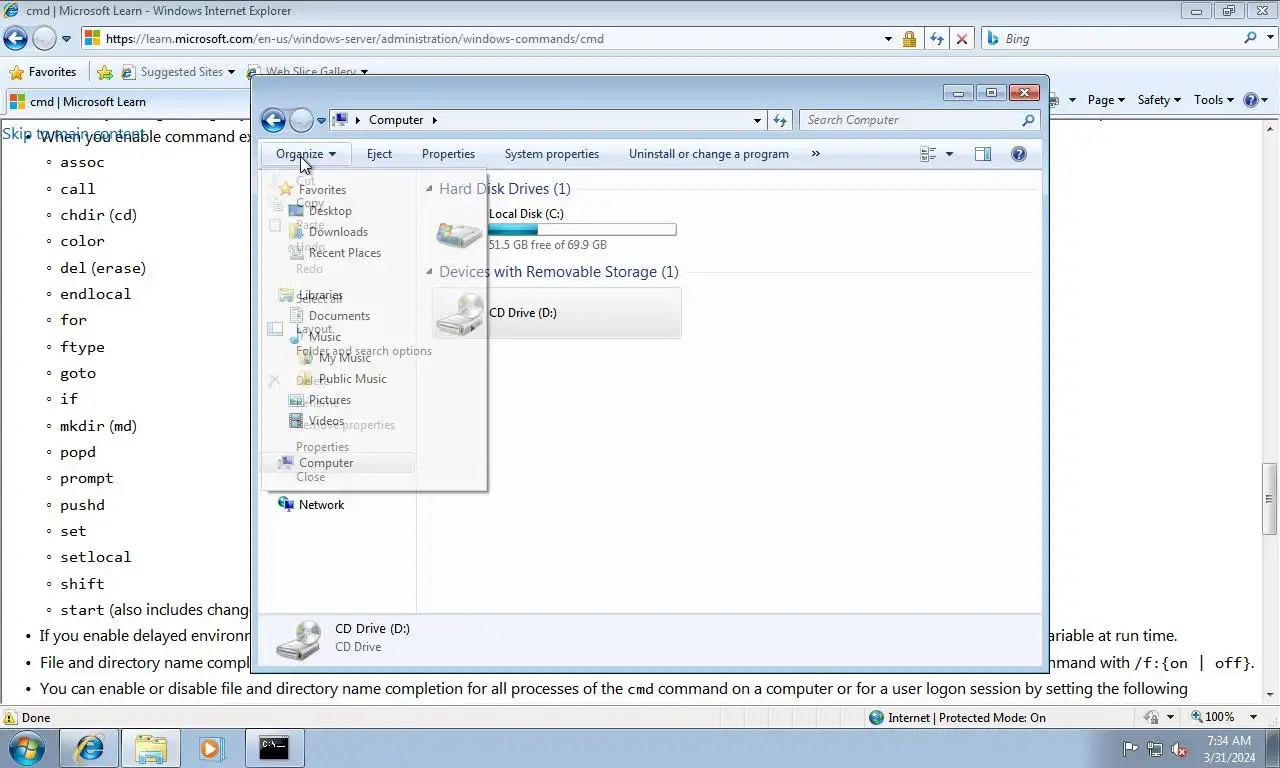Click the IE address bar URL field

tap(480, 39)
